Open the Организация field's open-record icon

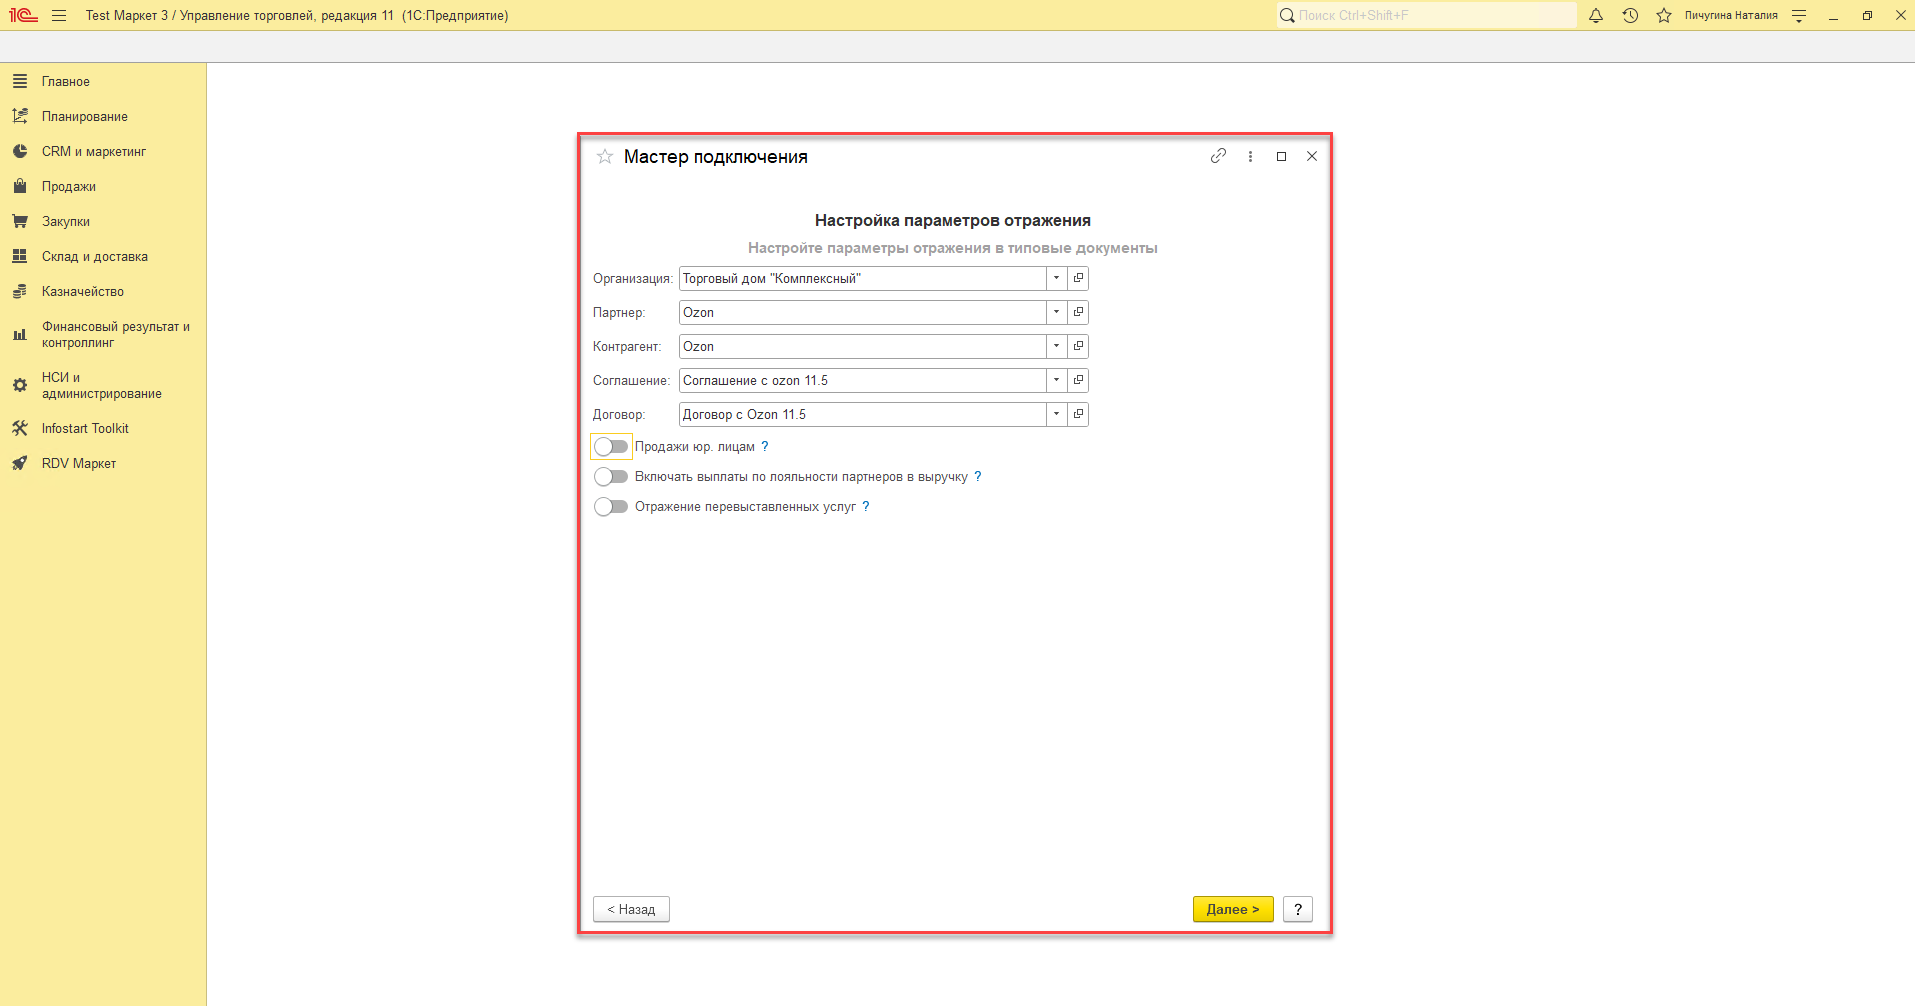click(x=1078, y=278)
